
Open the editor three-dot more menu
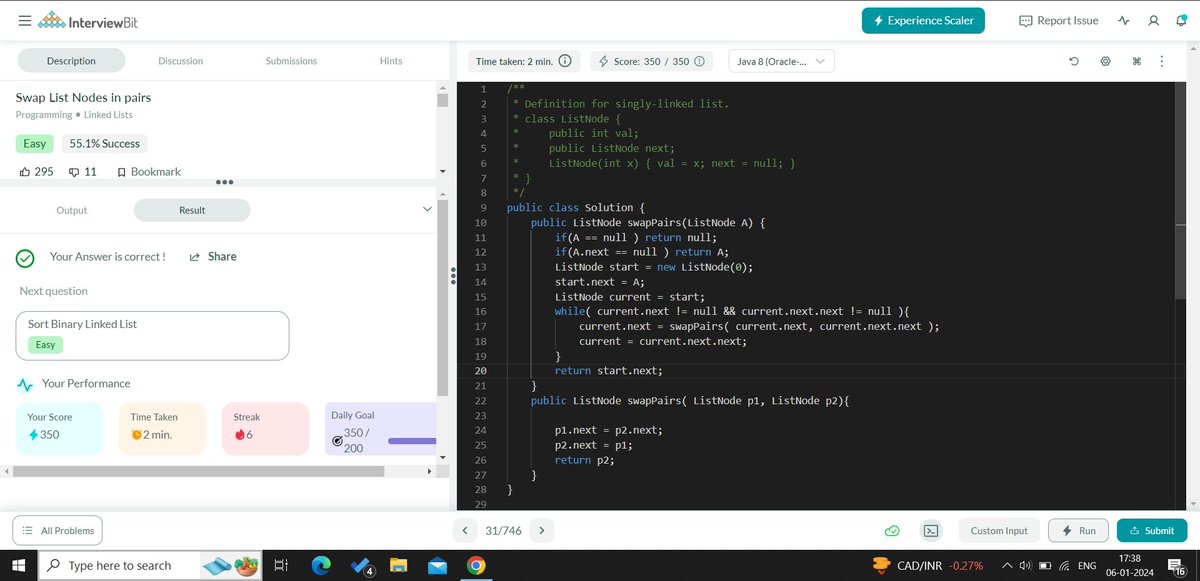click(x=1161, y=61)
